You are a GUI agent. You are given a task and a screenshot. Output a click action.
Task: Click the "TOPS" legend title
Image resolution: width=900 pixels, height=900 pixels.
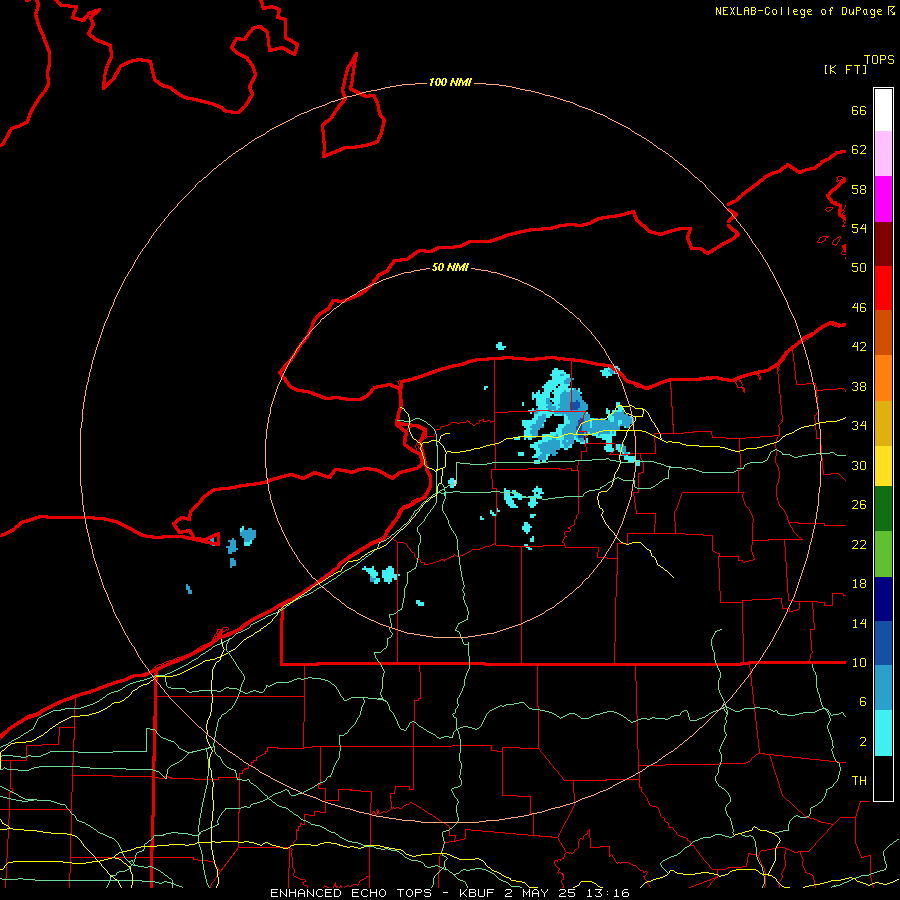pyautogui.click(x=879, y=60)
